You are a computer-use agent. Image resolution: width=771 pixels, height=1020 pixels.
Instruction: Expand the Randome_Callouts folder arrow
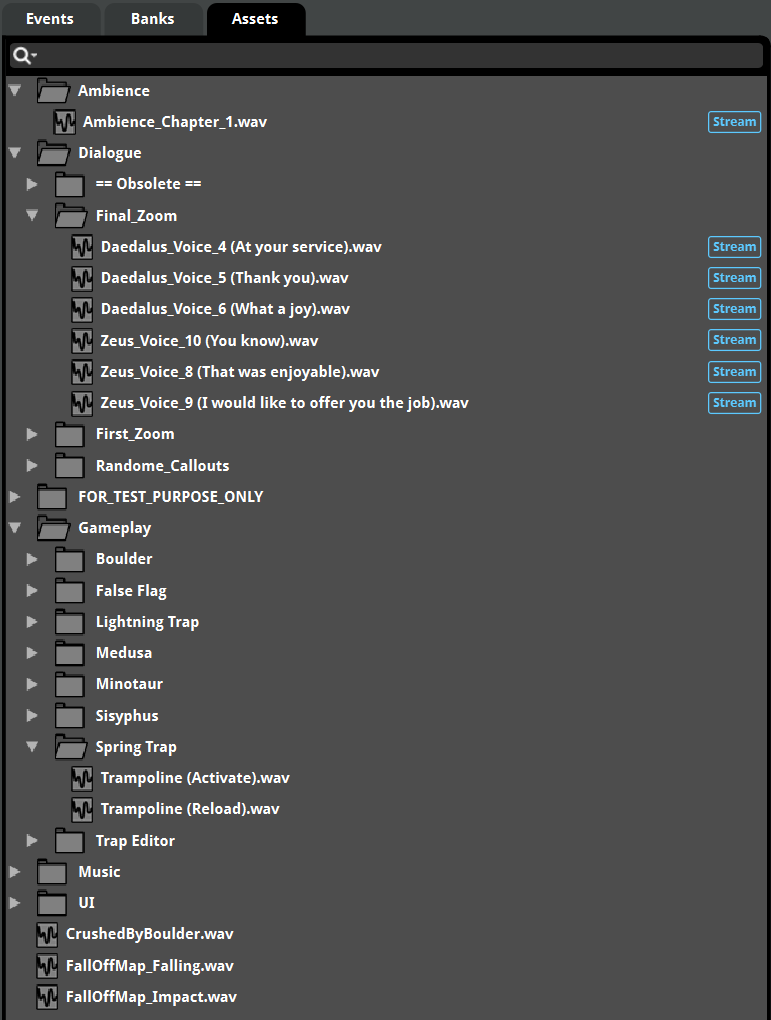point(32,465)
